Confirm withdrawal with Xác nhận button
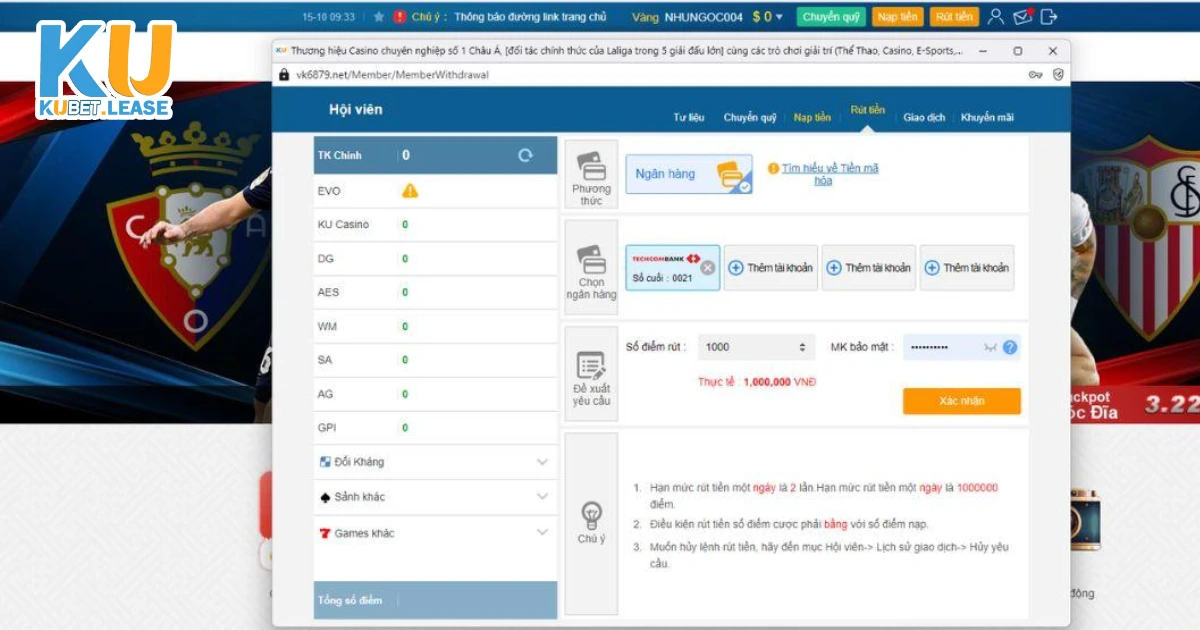The height and width of the screenshot is (630, 1200). [962, 401]
